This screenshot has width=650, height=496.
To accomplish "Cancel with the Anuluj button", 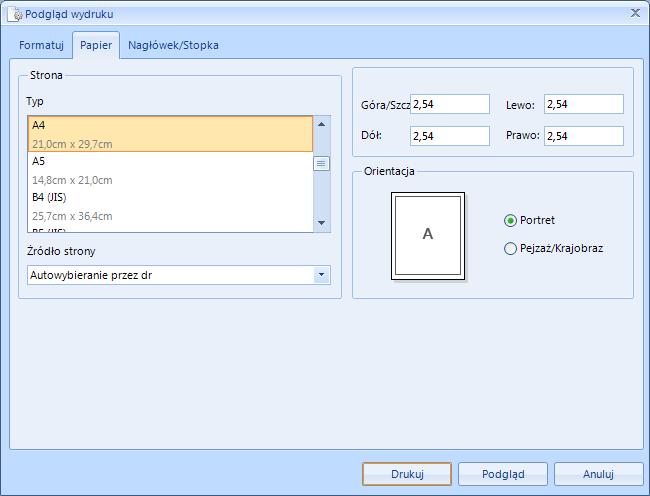I will coord(599,474).
